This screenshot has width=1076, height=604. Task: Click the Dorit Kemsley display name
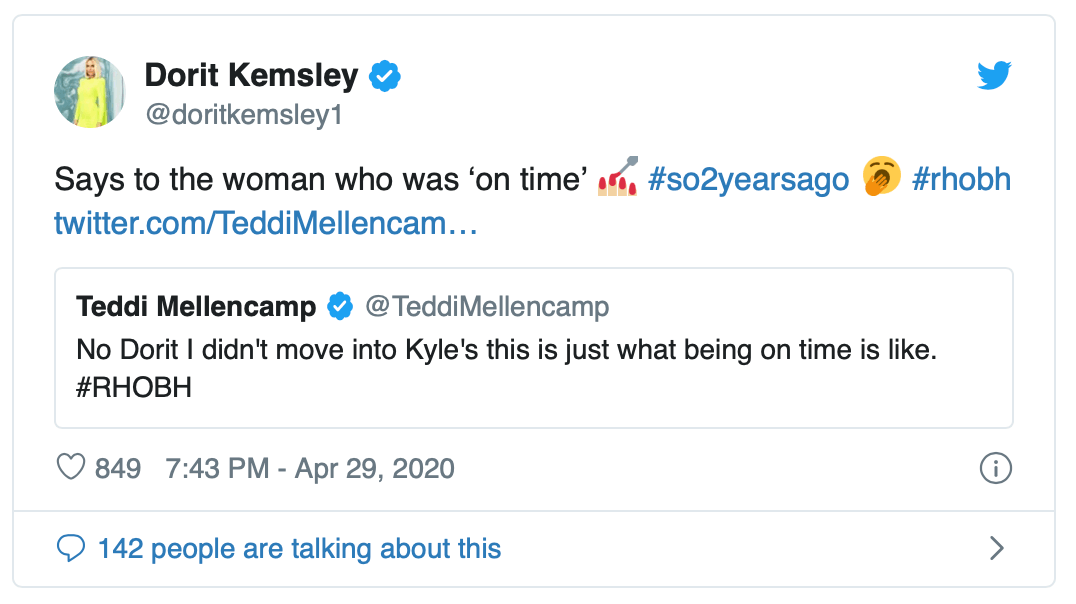(x=251, y=75)
